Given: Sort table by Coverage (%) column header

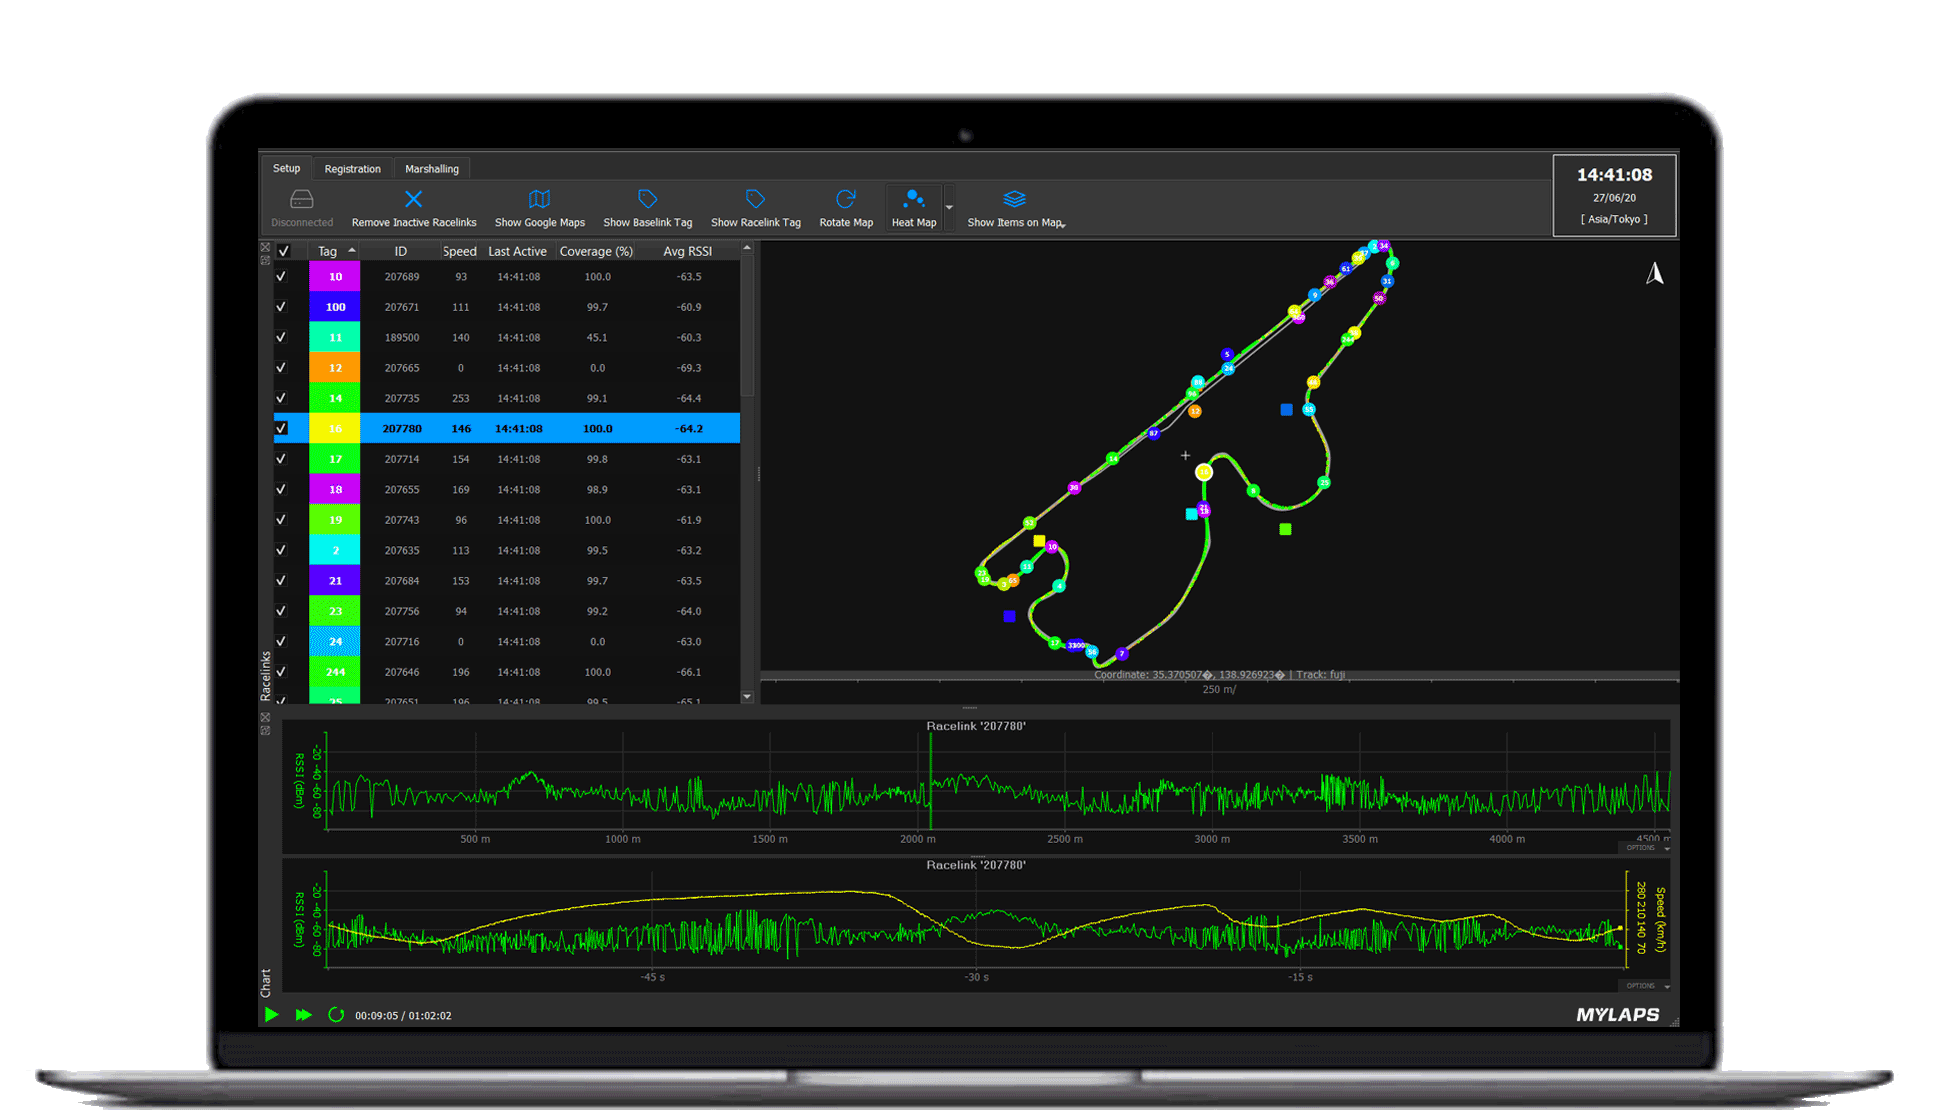Looking at the screenshot, I should pos(596,251).
